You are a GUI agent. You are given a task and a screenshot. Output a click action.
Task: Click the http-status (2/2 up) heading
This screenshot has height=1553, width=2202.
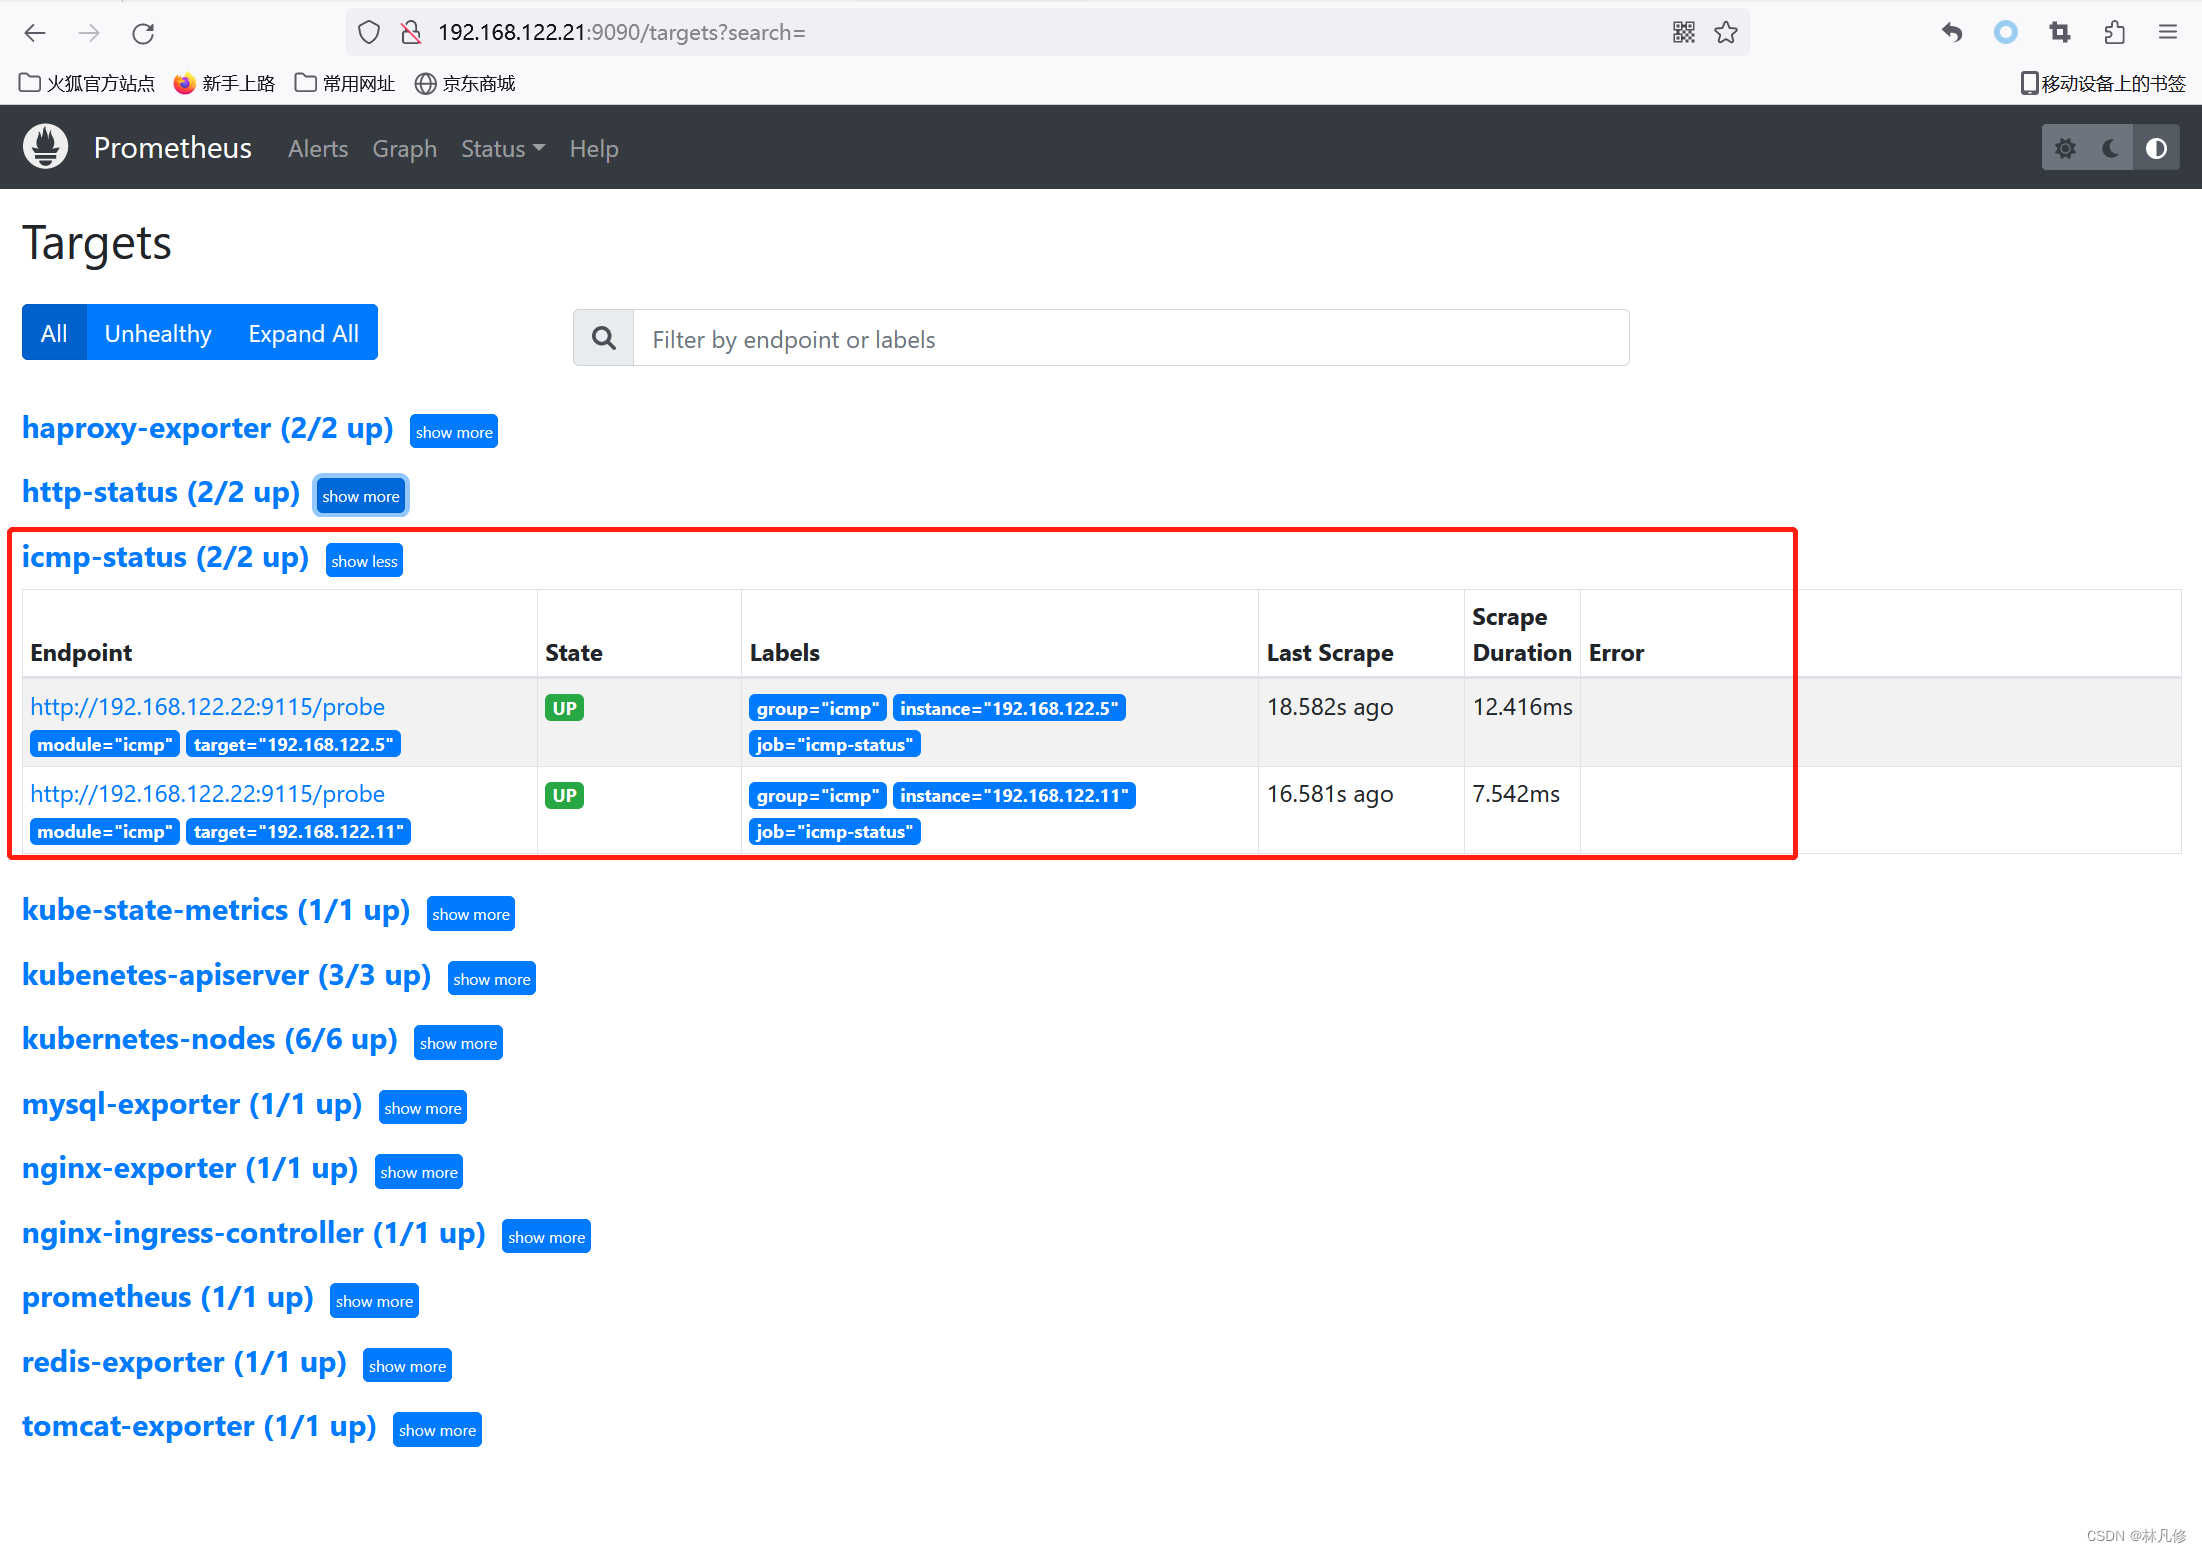pos(161,492)
